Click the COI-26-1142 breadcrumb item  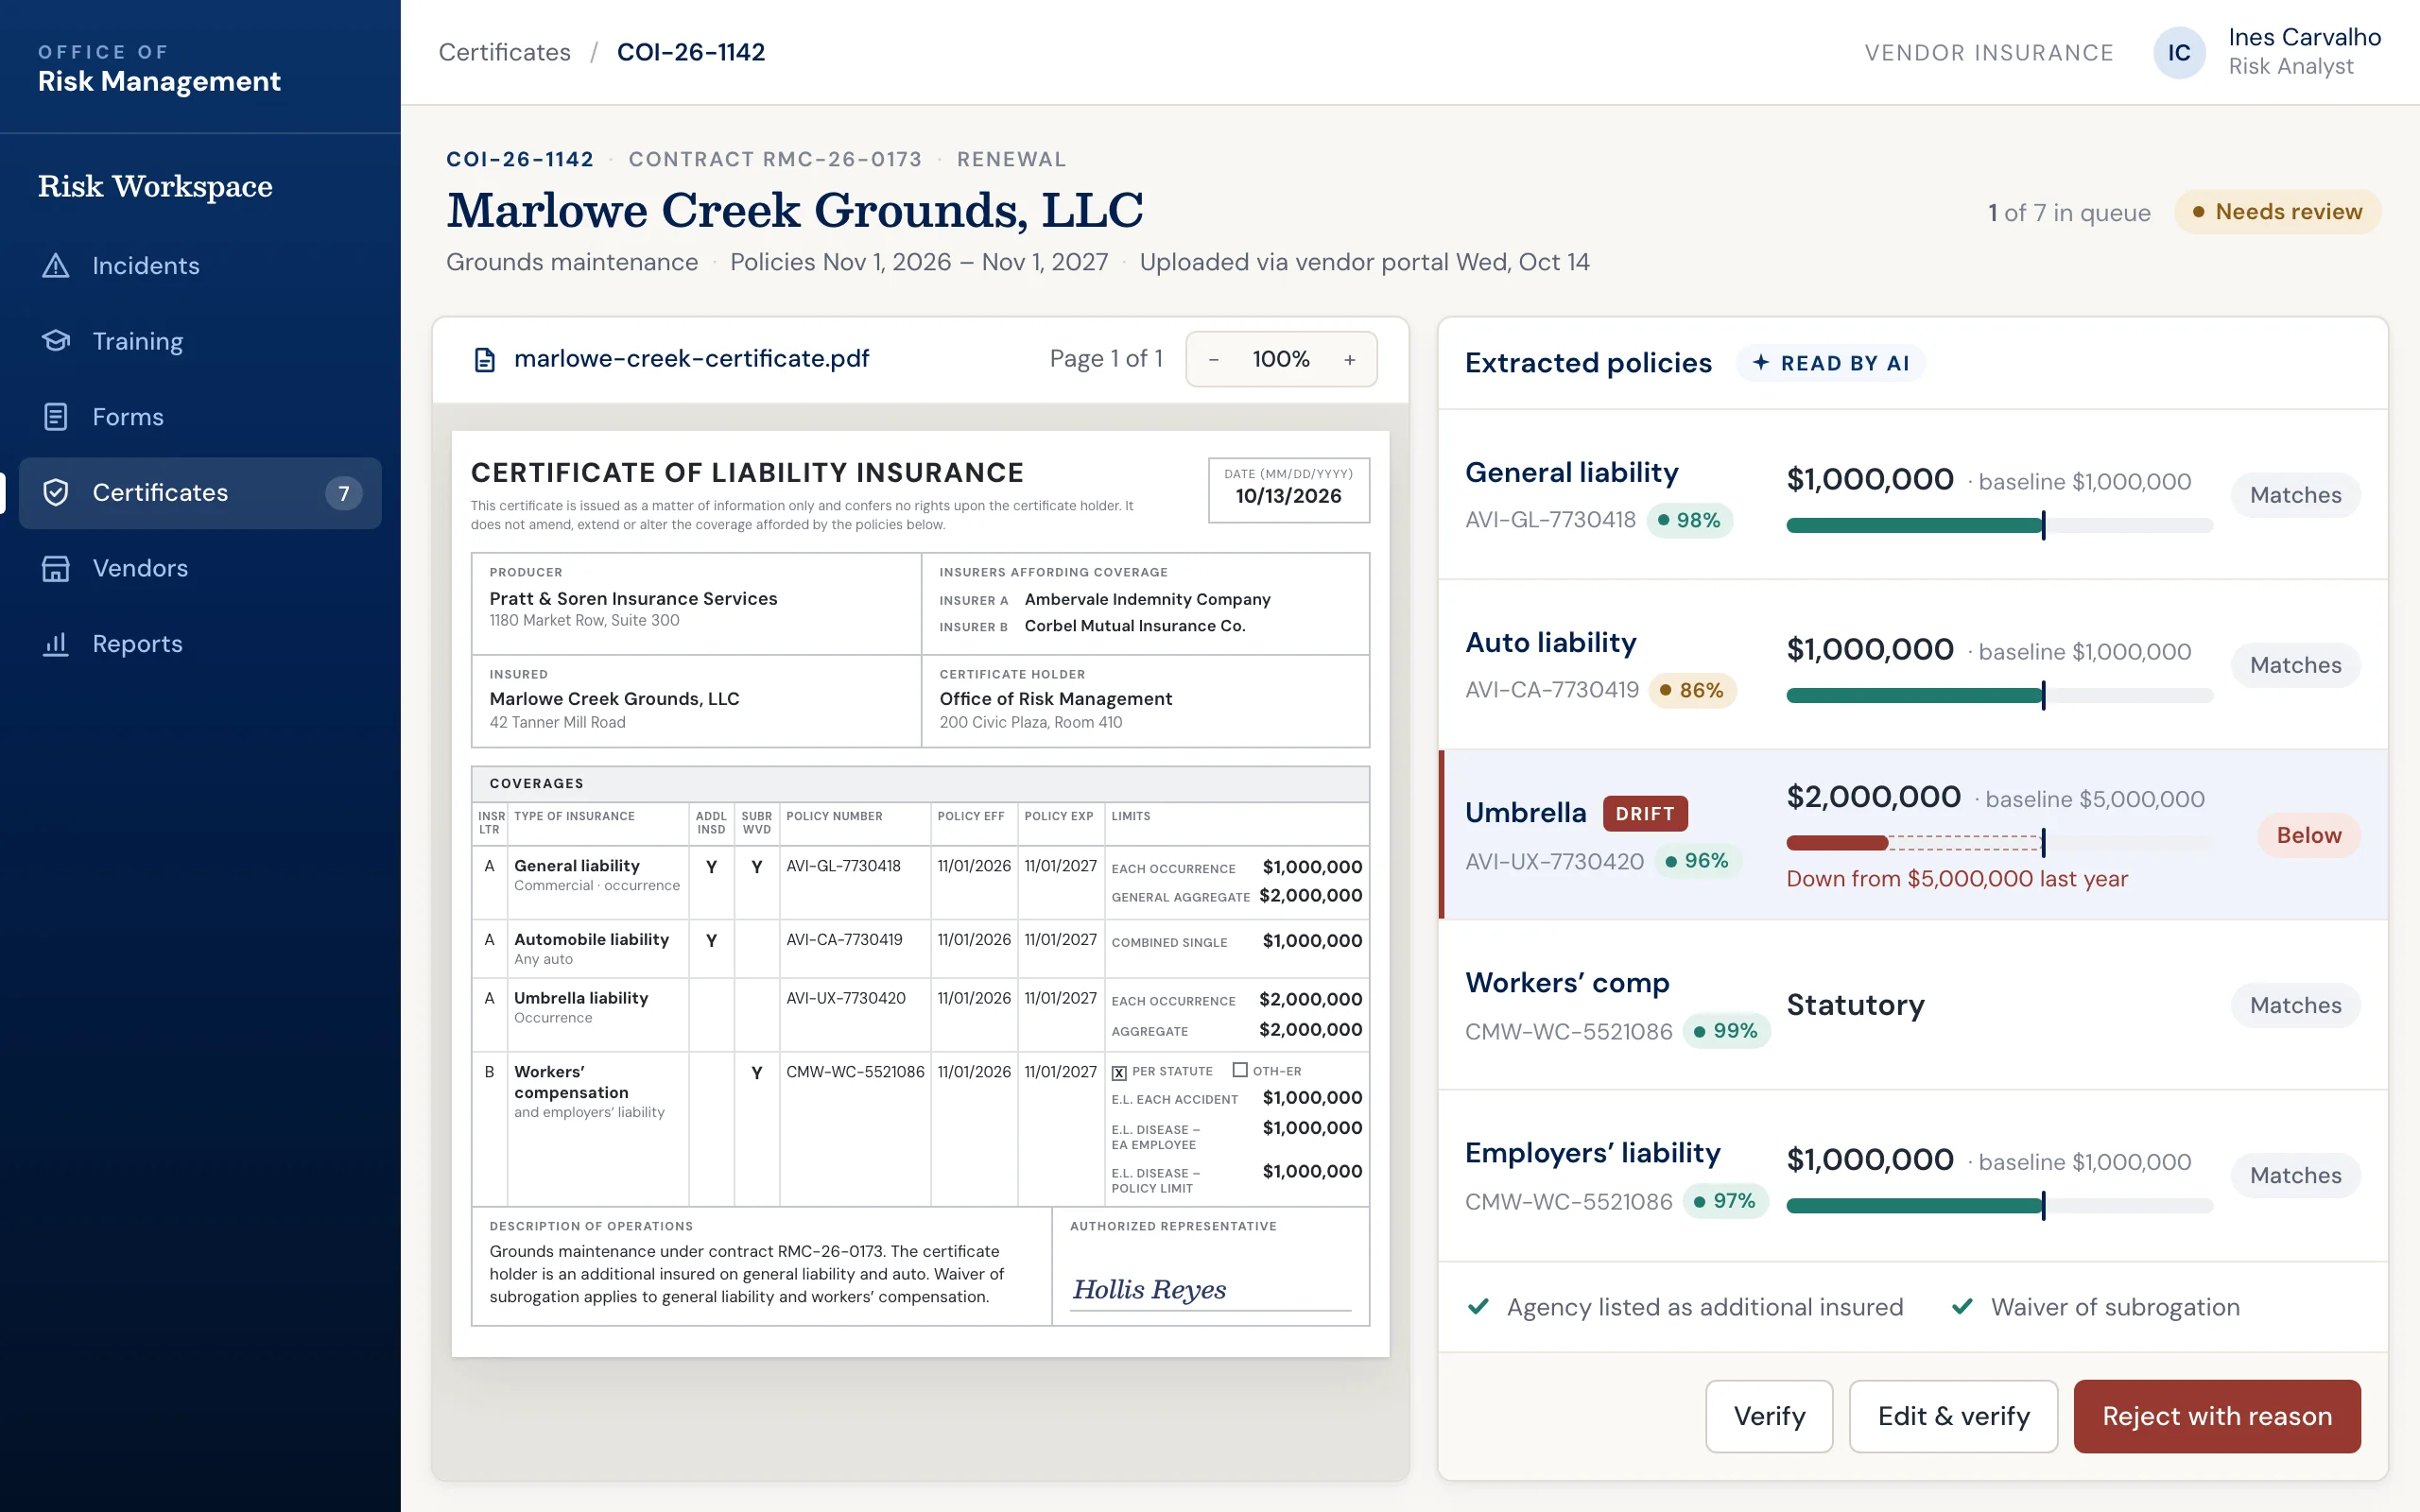click(x=691, y=52)
